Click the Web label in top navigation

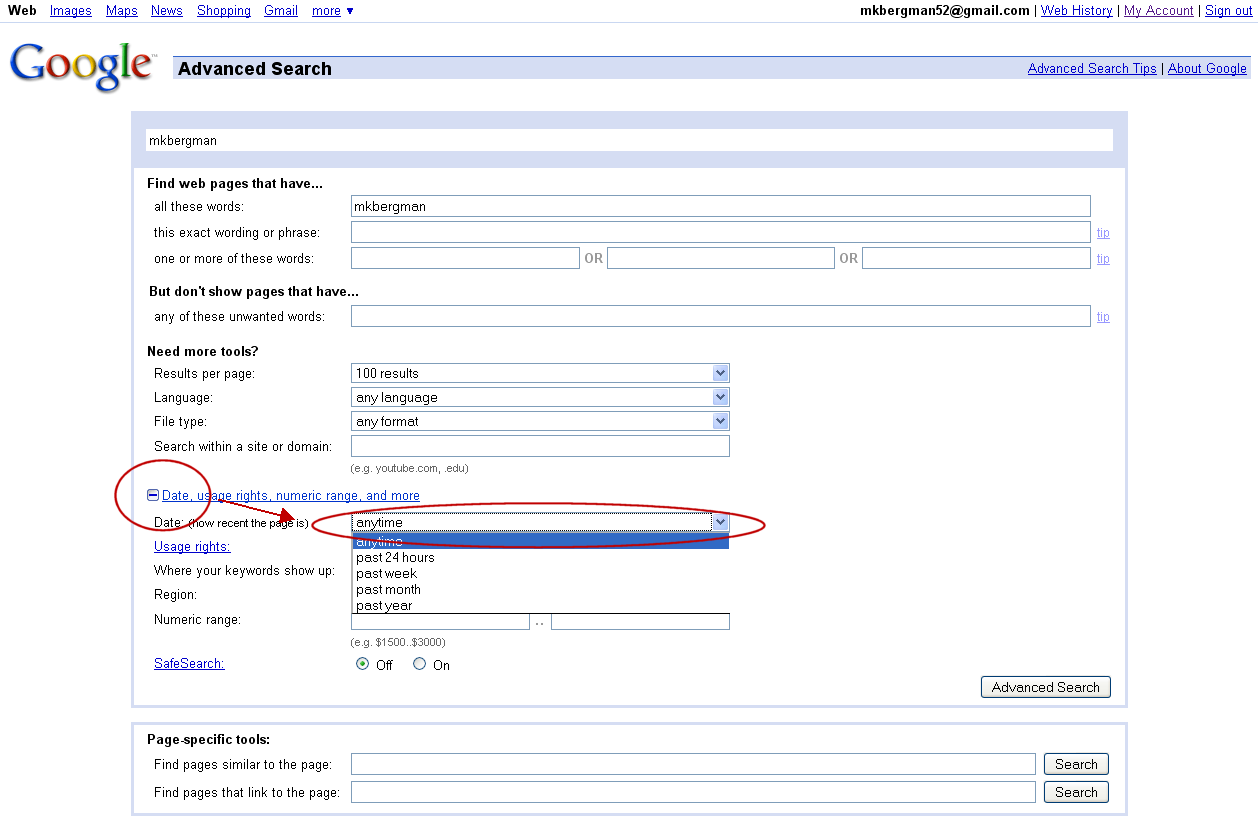pyautogui.click(x=22, y=10)
